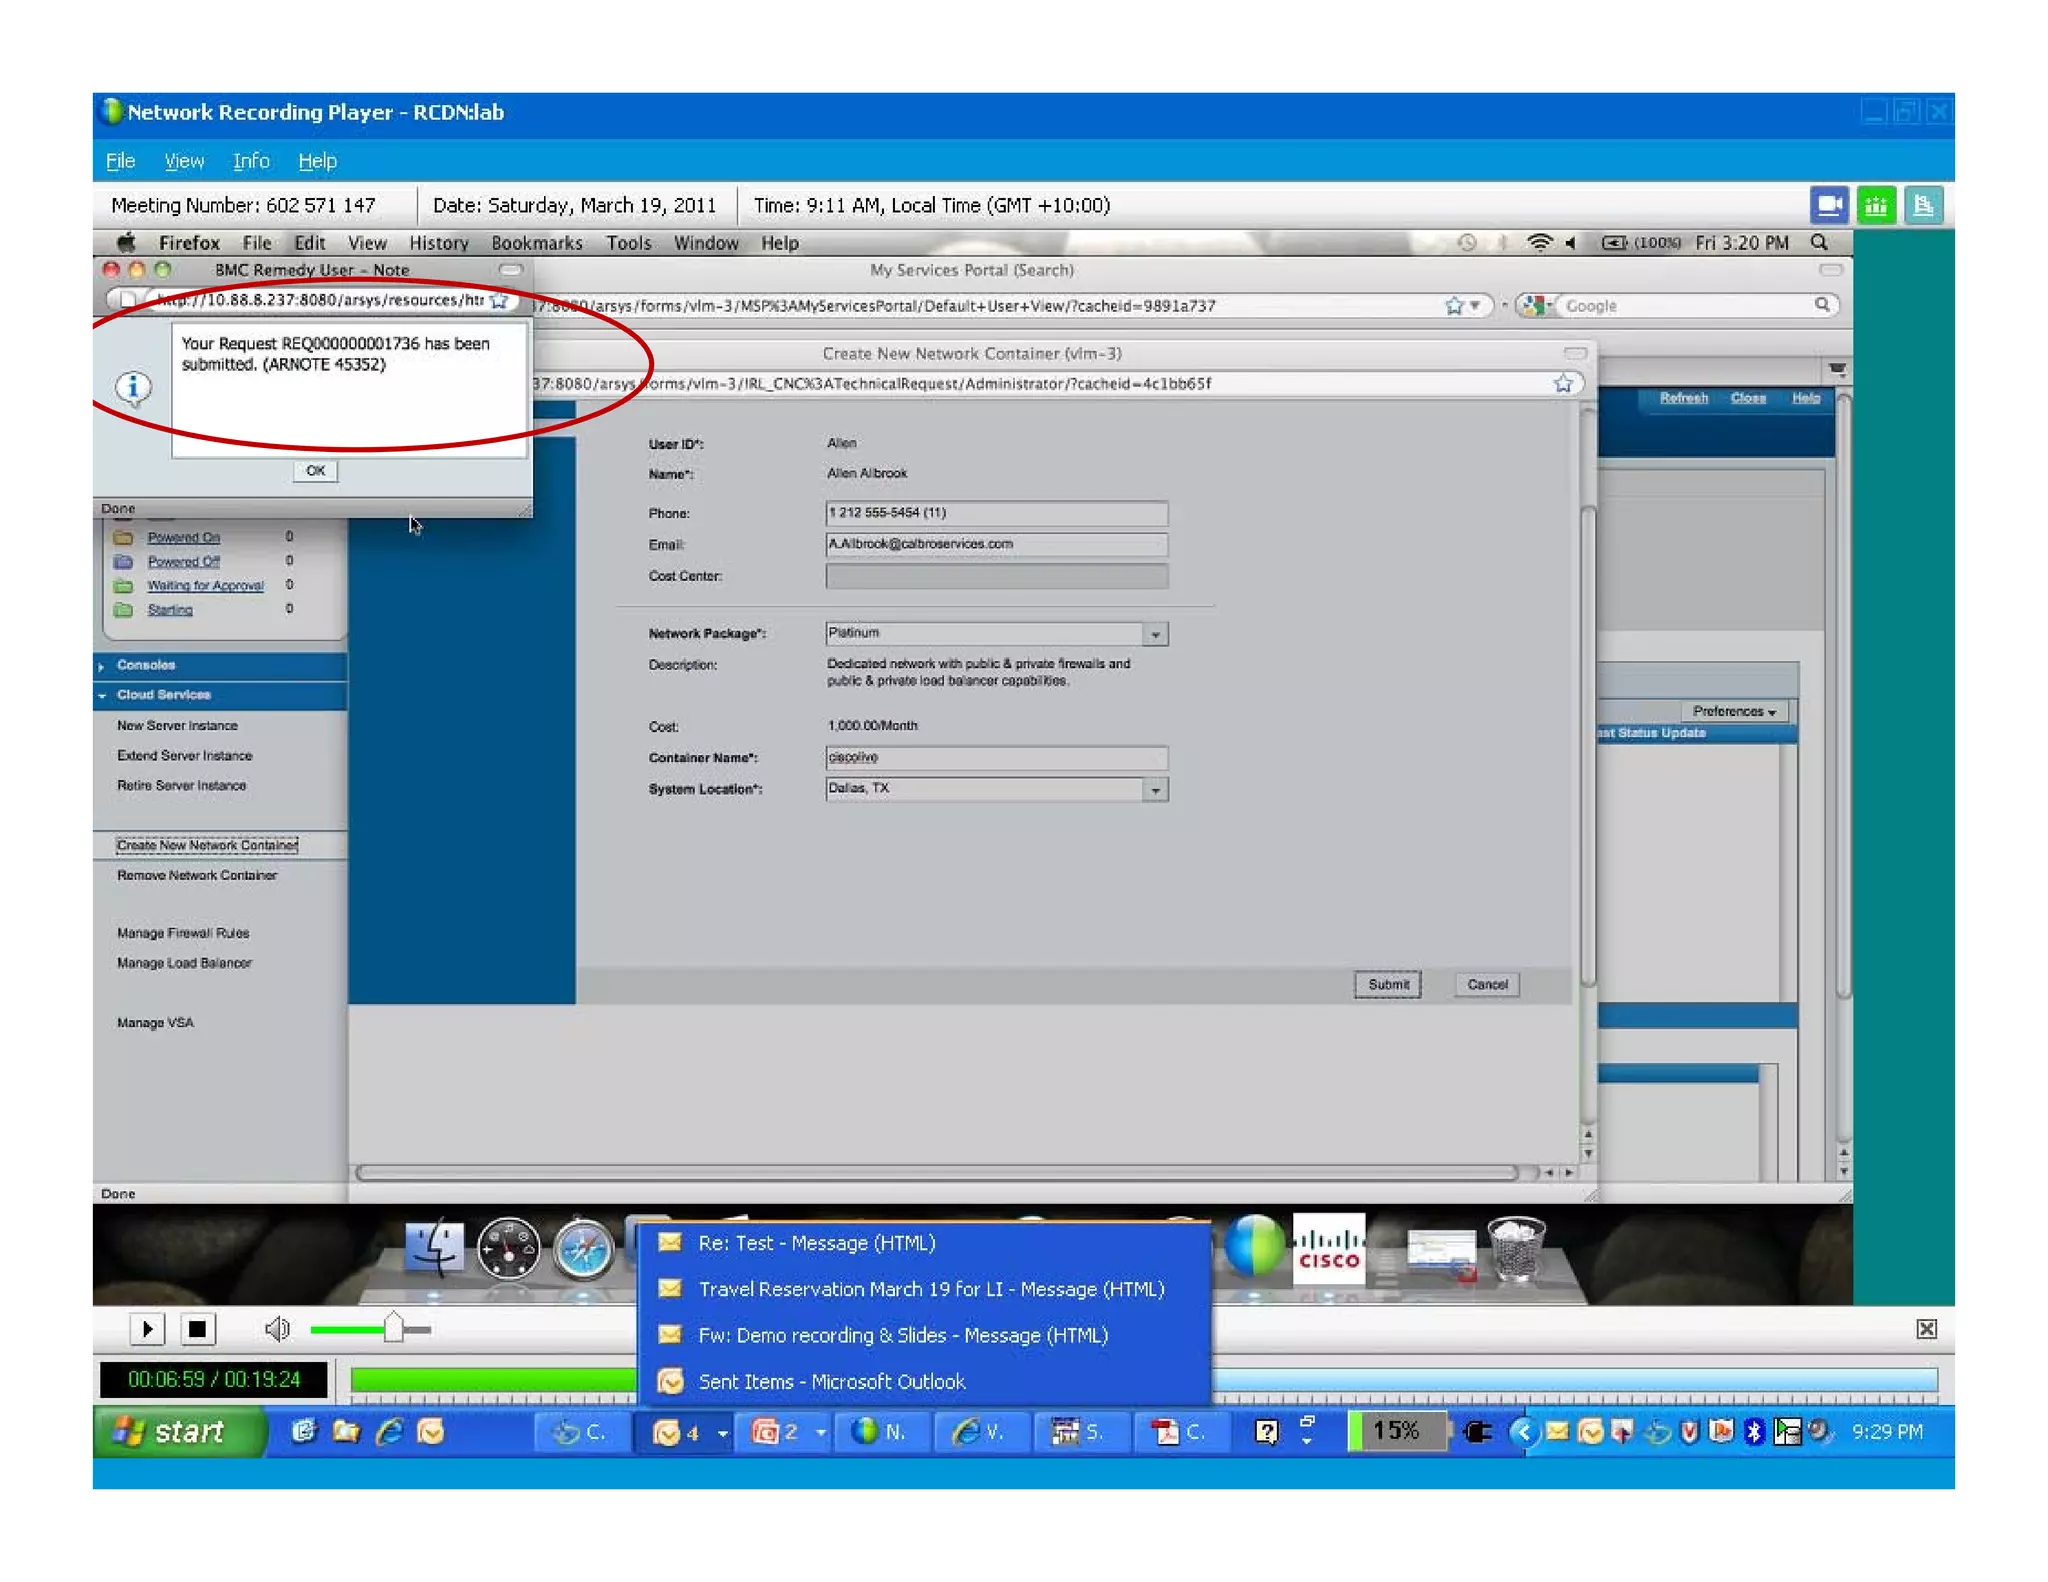Mute audio with the speaker icon
The width and height of the screenshot is (2048, 1582).
click(277, 1329)
